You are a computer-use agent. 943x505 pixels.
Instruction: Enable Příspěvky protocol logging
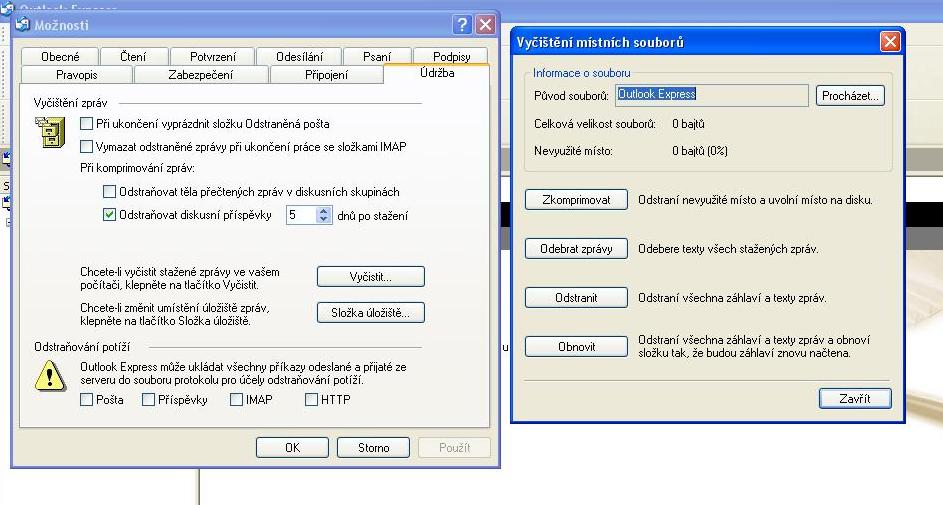pos(148,399)
